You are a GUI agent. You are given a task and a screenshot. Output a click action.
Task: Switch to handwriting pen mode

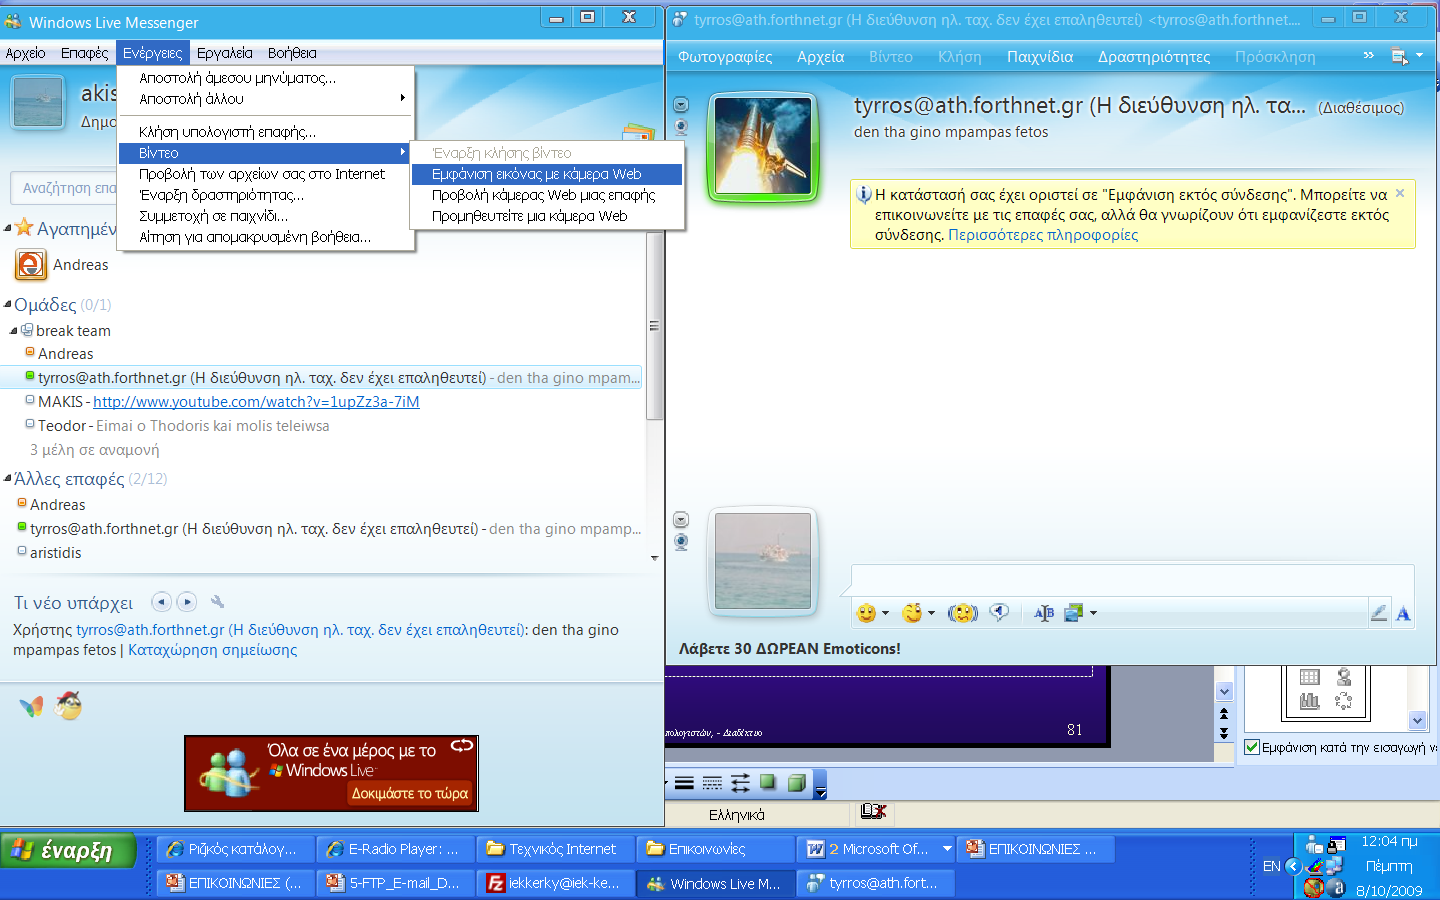[x=1379, y=613]
